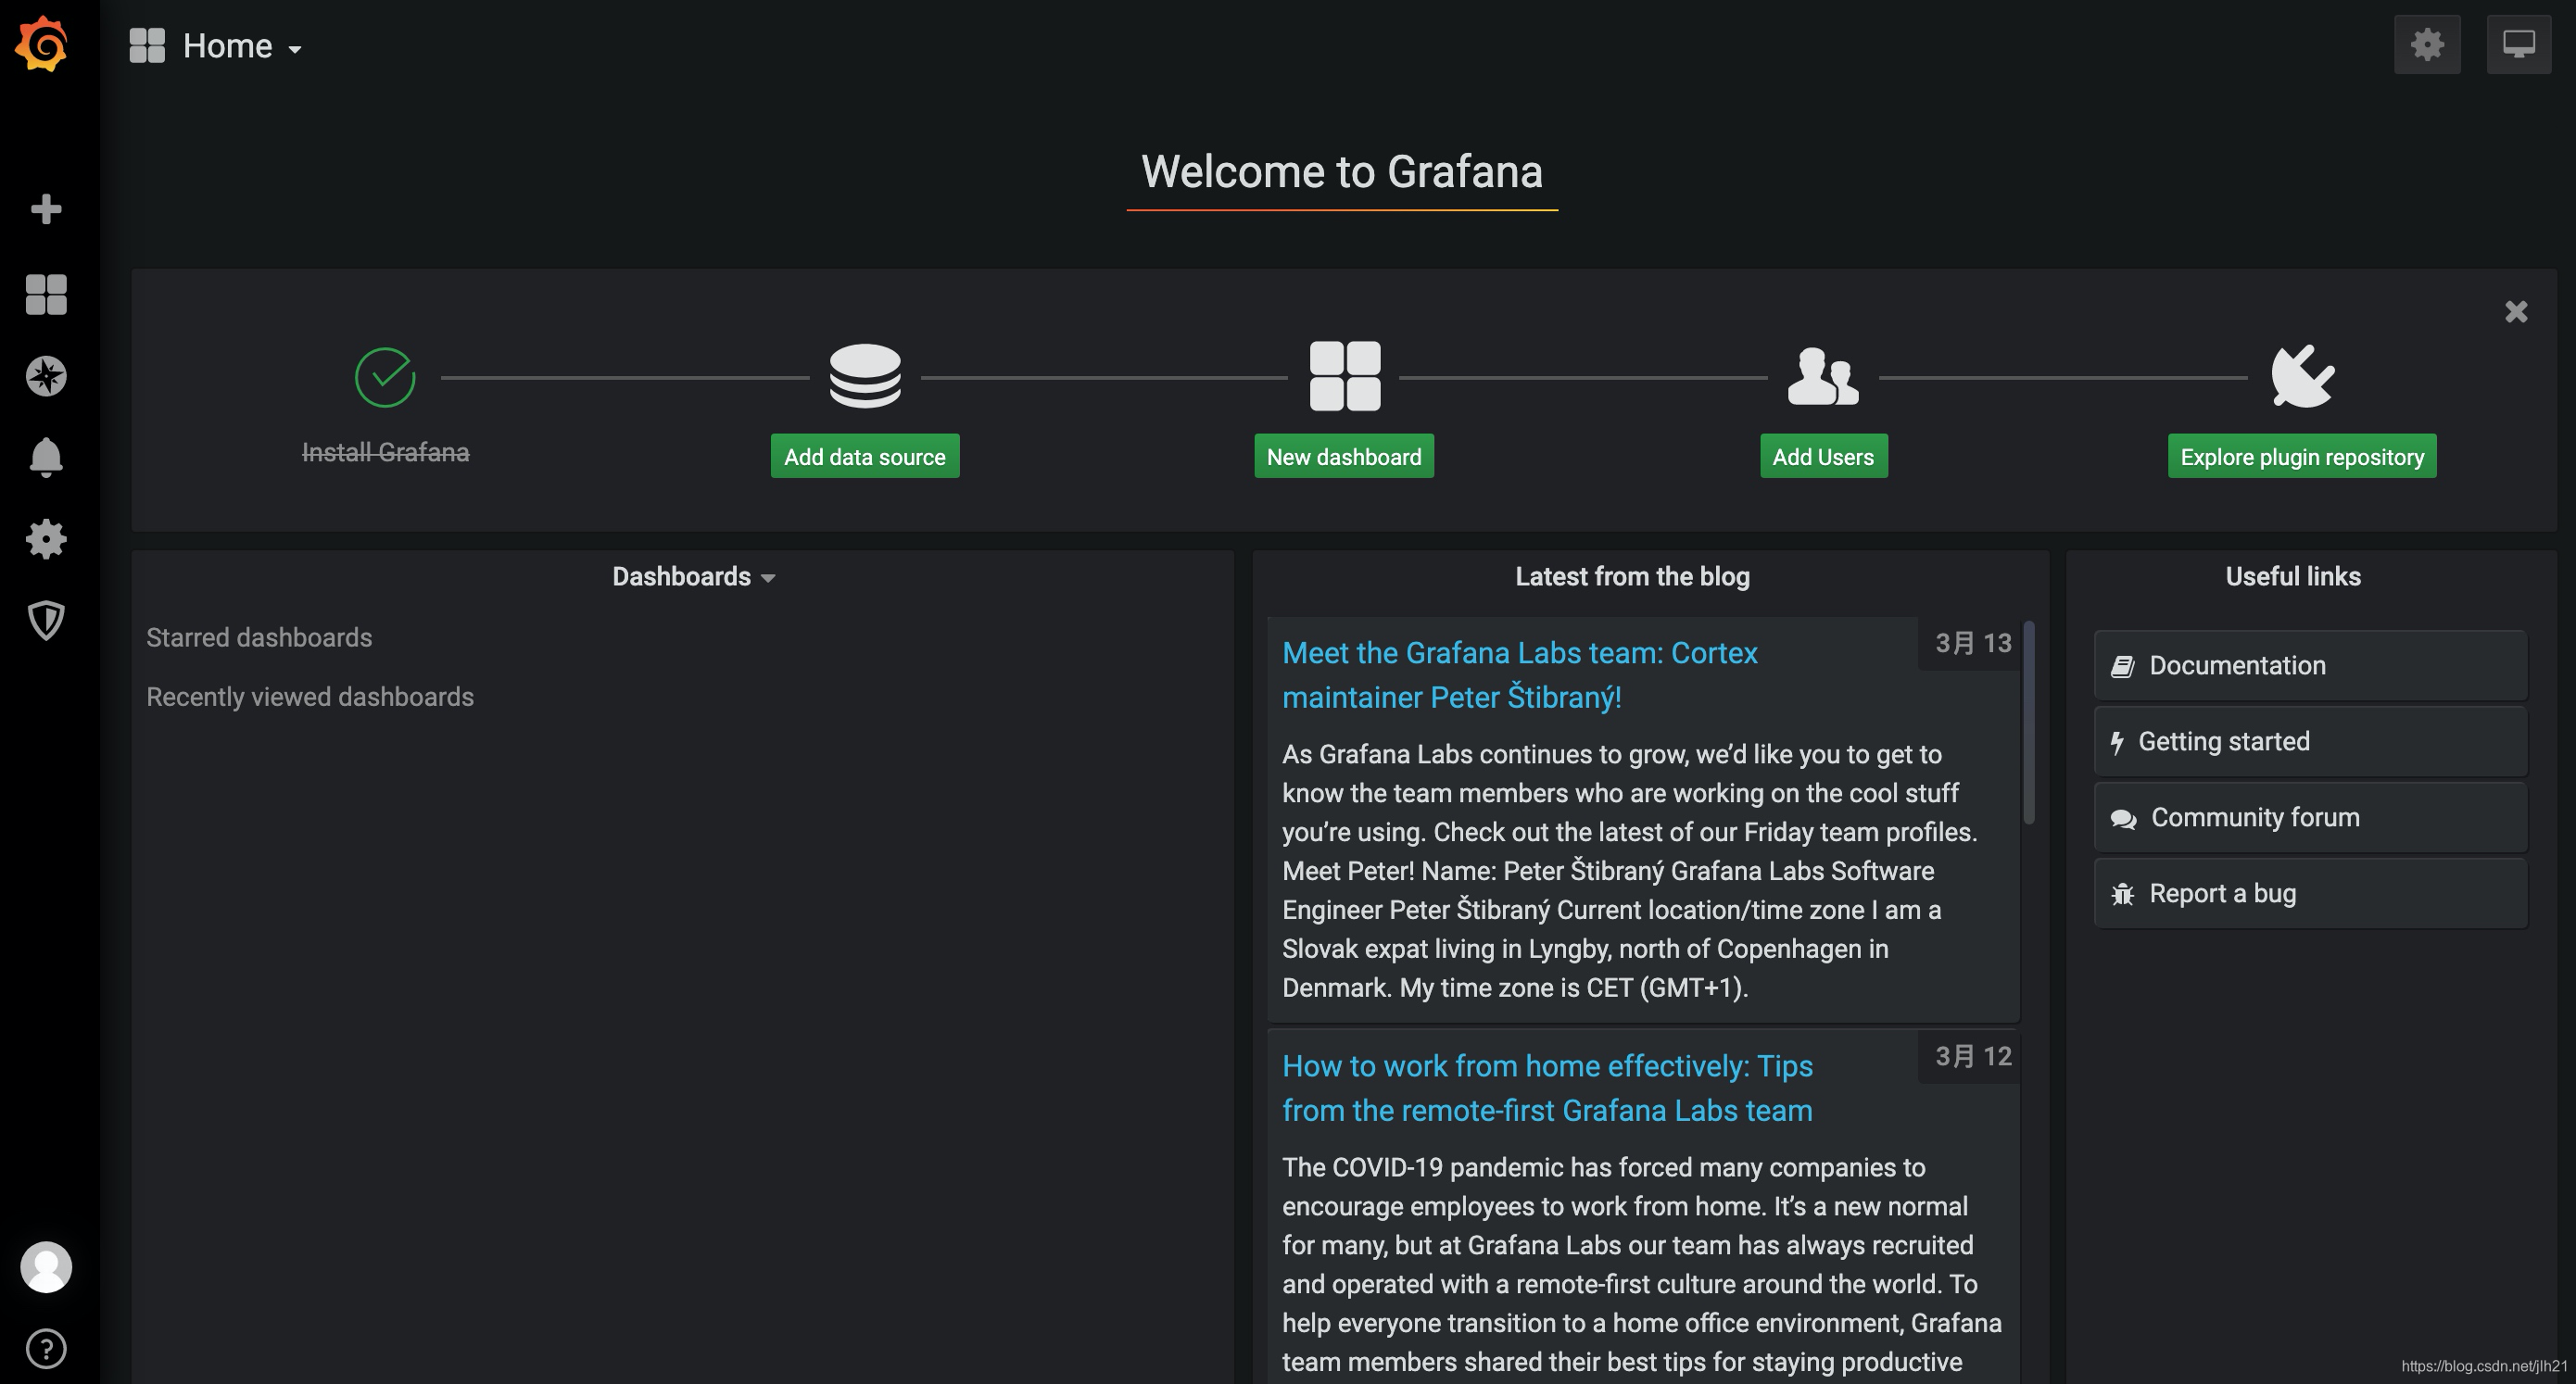This screenshot has width=2576, height=1384.
Task: Open user profile avatar in sidebar
Action: point(45,1267)
